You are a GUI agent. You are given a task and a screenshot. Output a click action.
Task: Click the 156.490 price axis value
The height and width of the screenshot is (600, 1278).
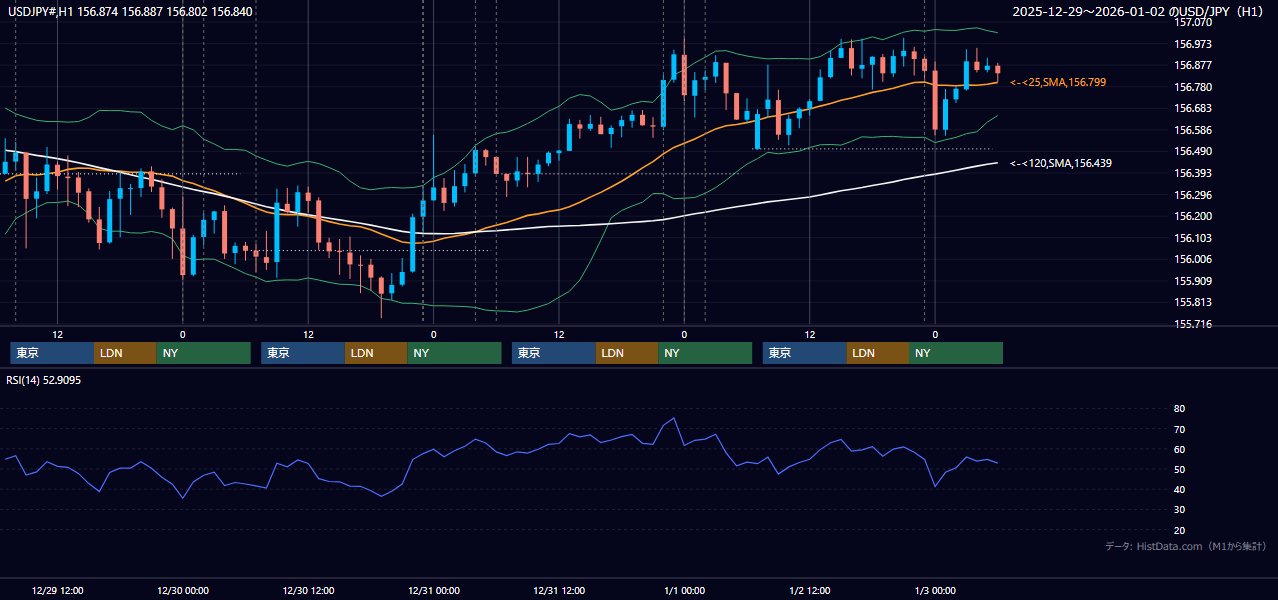pyautogui.click(x=1192, y=152)
